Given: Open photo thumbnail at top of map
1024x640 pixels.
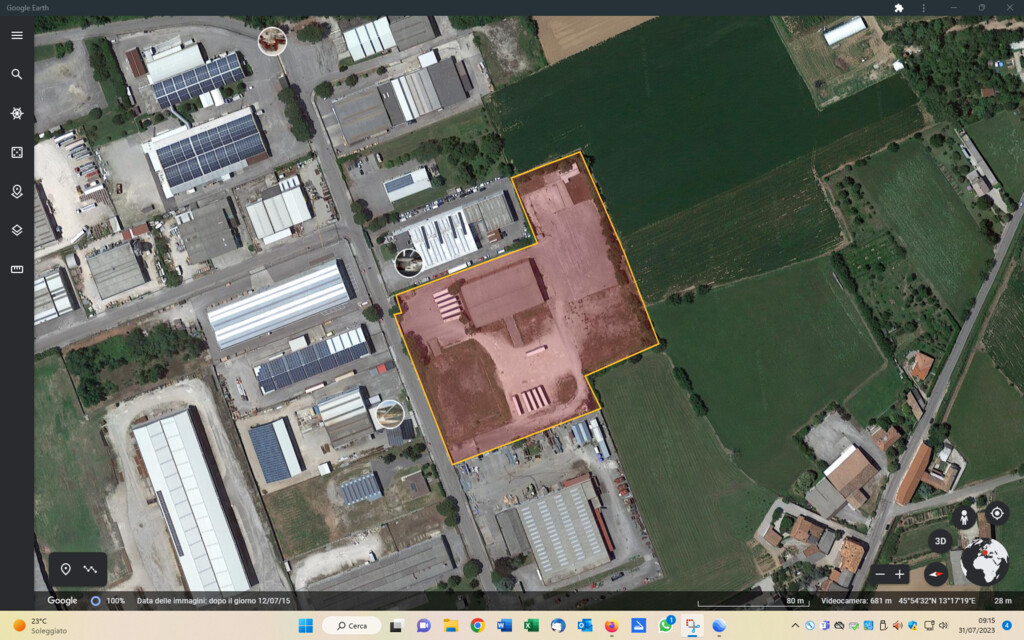Looking at the screenshot, I should pos(272,41).
